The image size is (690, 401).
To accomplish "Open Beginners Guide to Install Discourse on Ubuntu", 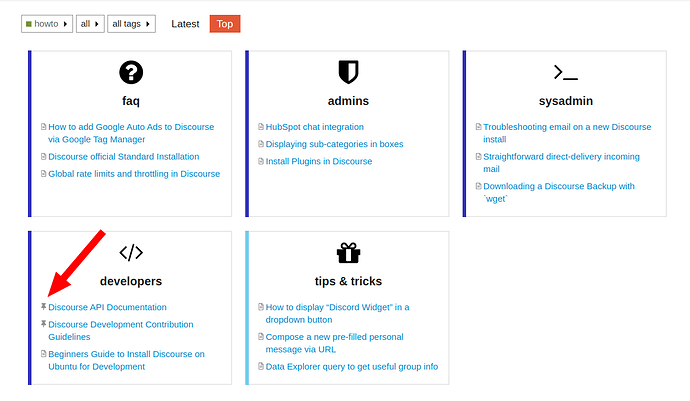I will [126, 360].
